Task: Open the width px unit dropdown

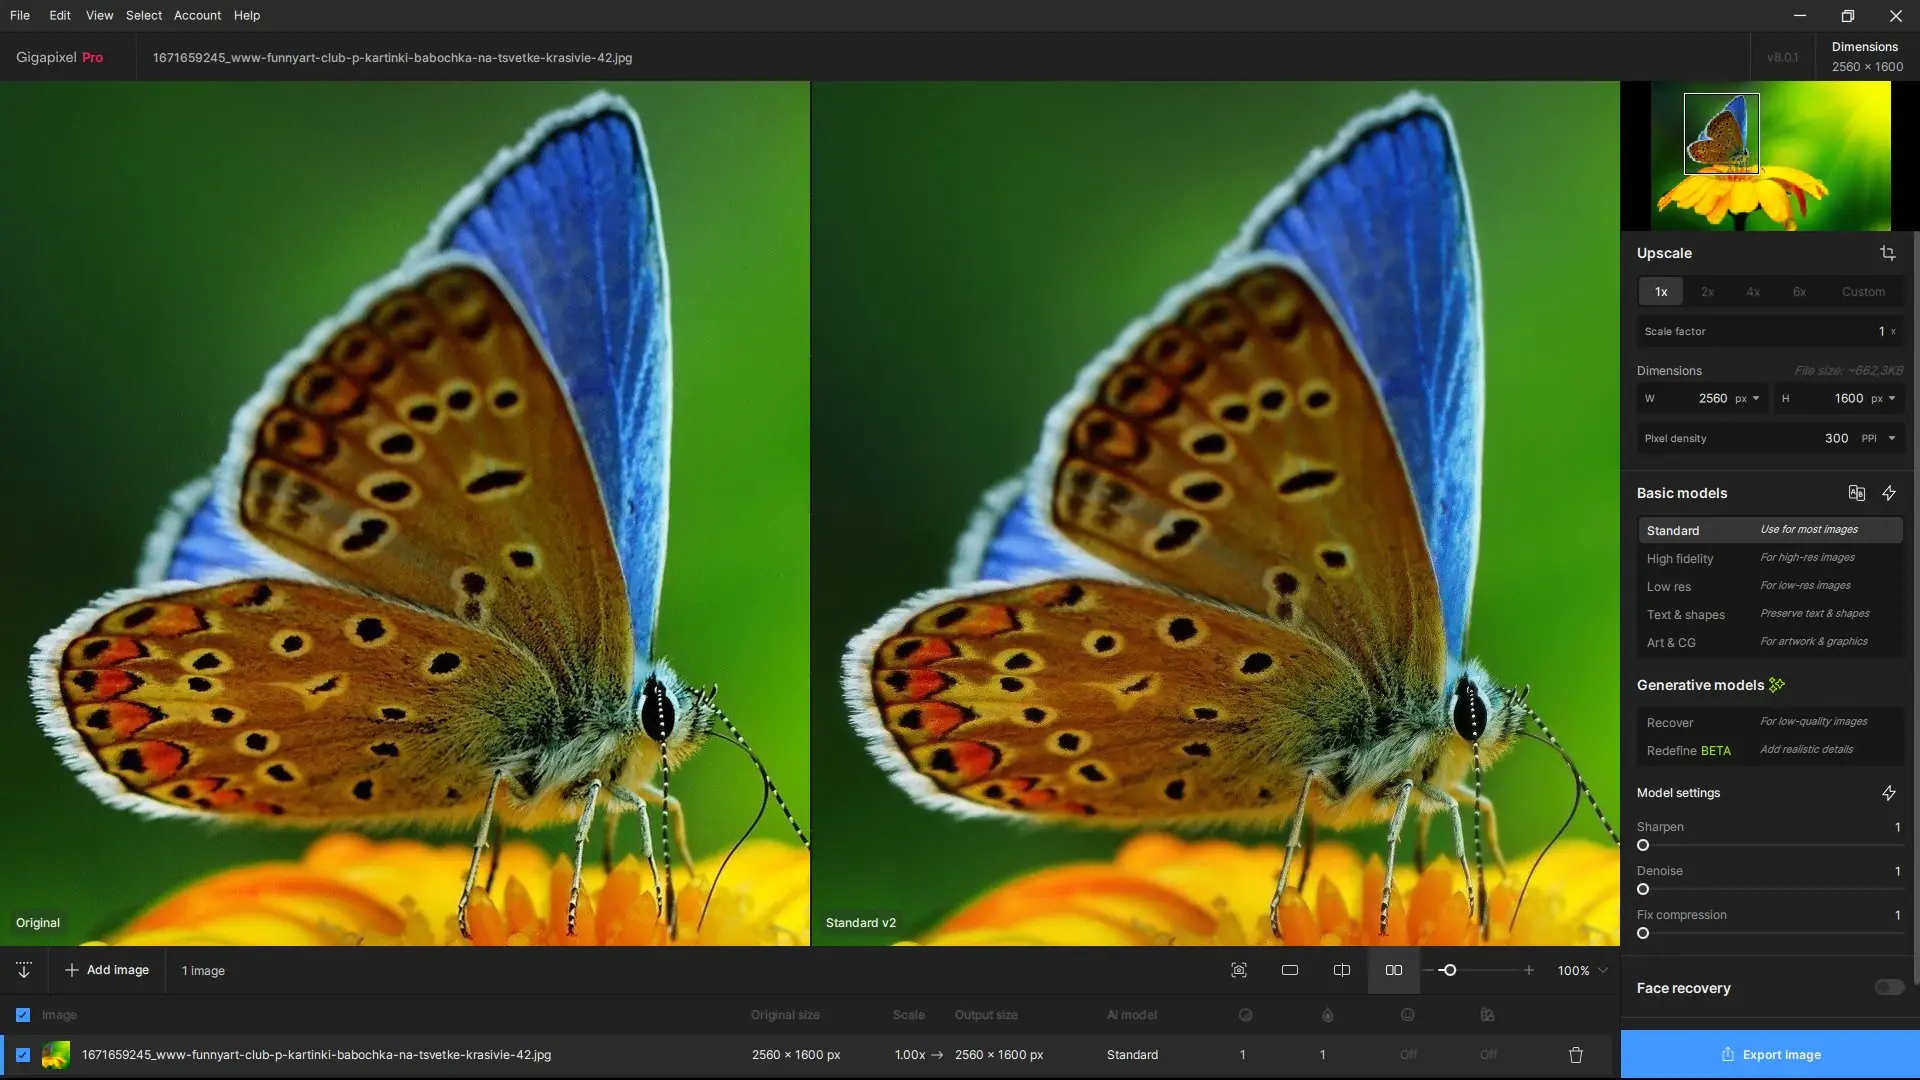Action: coord(1747,398)
